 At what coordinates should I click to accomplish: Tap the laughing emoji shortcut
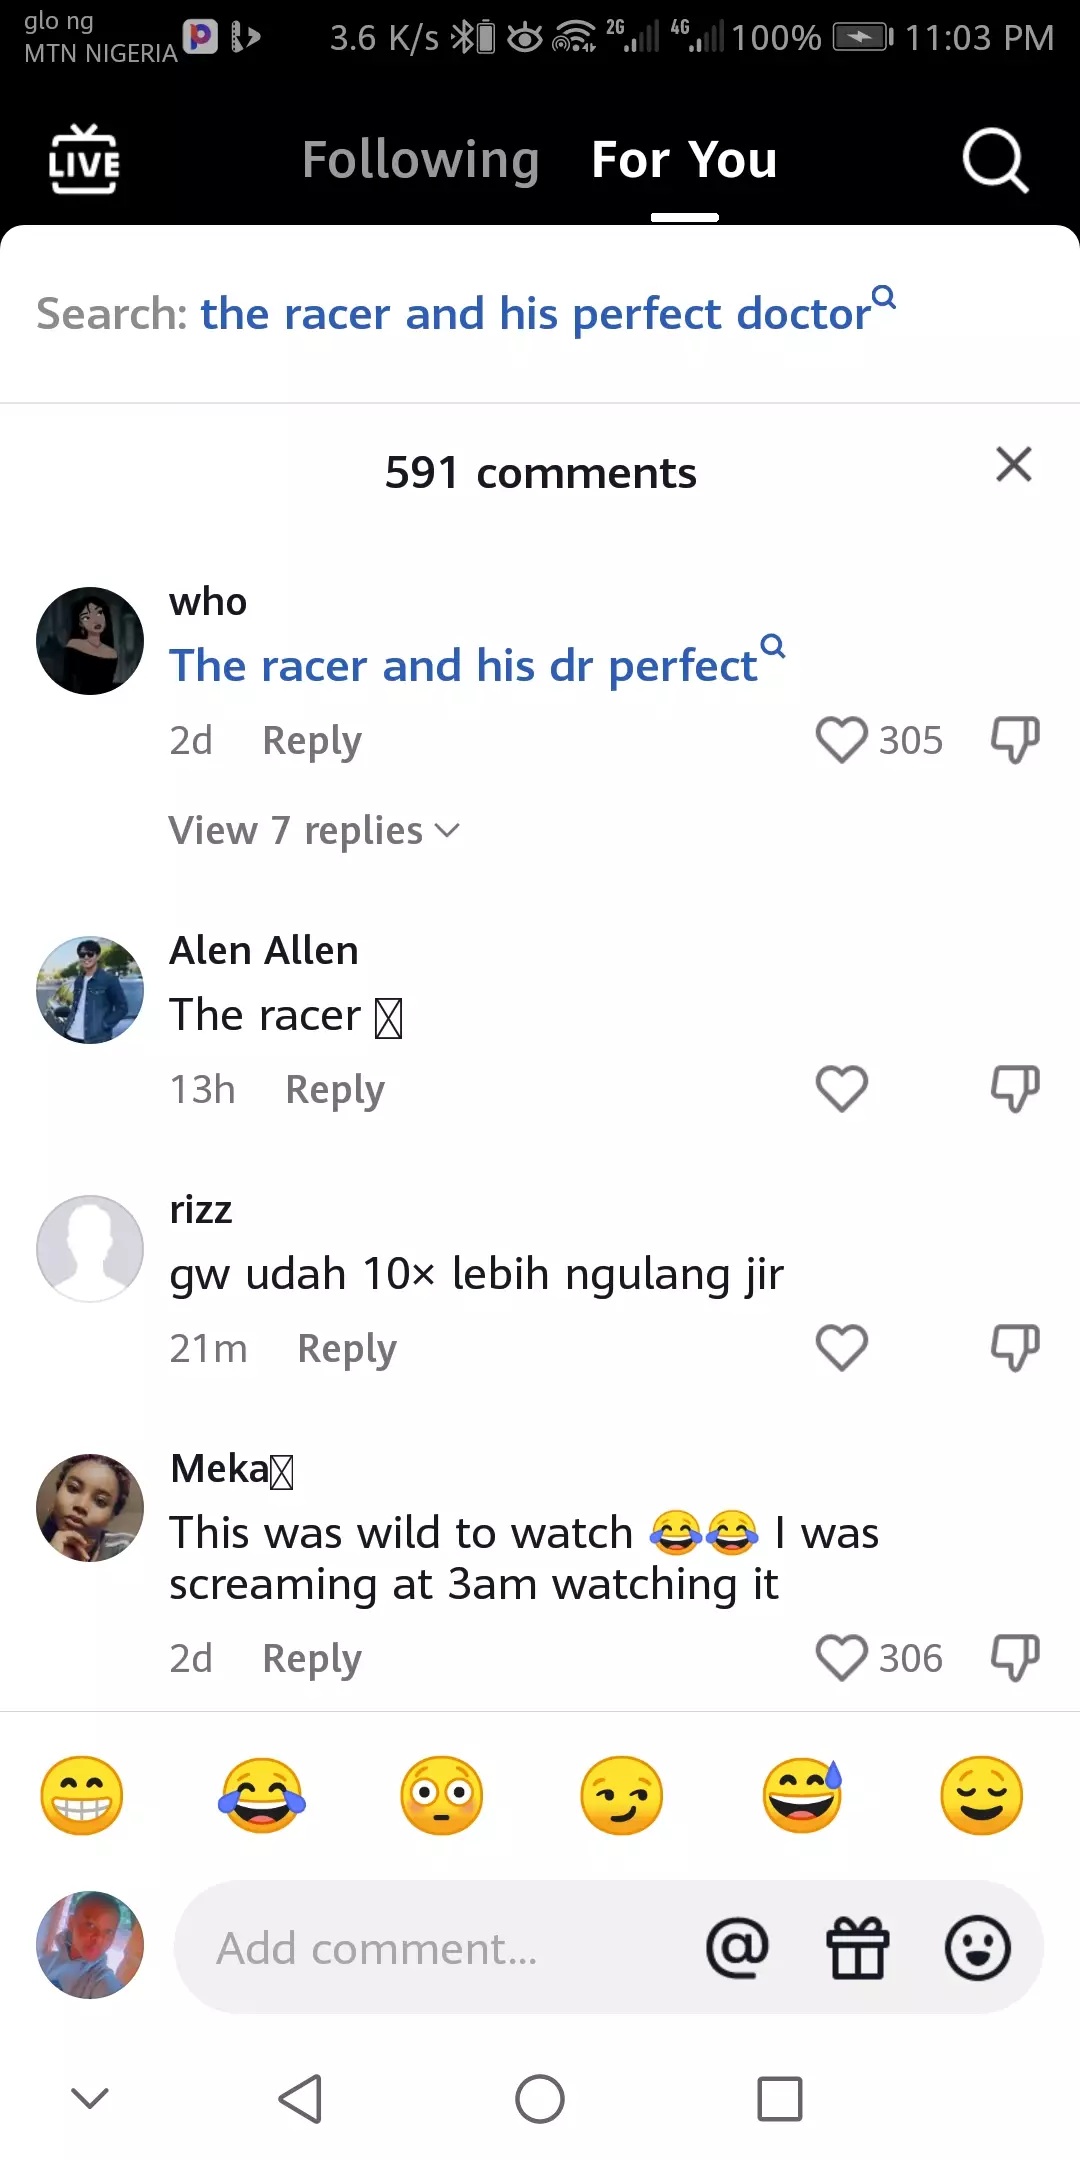(x=262, y=1795)
